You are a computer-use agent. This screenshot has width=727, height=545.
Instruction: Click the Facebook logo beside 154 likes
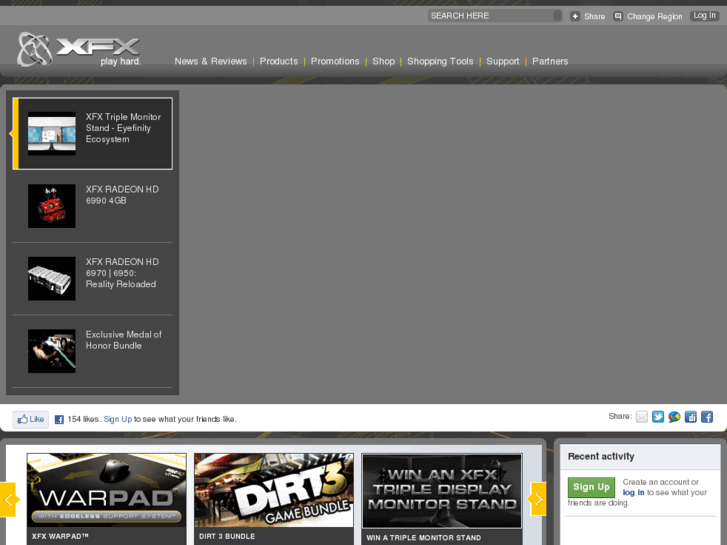click(59, 419)
